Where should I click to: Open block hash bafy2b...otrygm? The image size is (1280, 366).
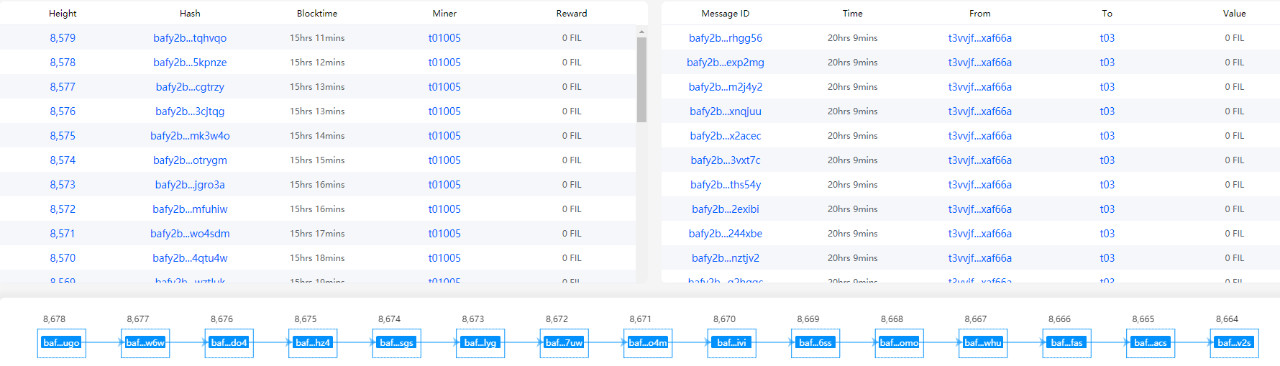point(190,160)
